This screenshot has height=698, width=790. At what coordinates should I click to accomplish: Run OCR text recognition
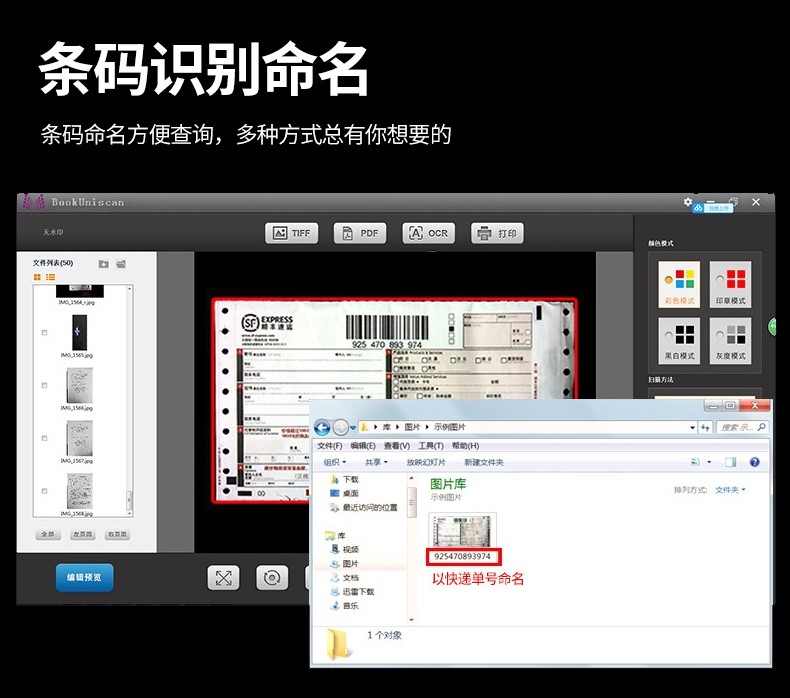(x=428, y=233)
